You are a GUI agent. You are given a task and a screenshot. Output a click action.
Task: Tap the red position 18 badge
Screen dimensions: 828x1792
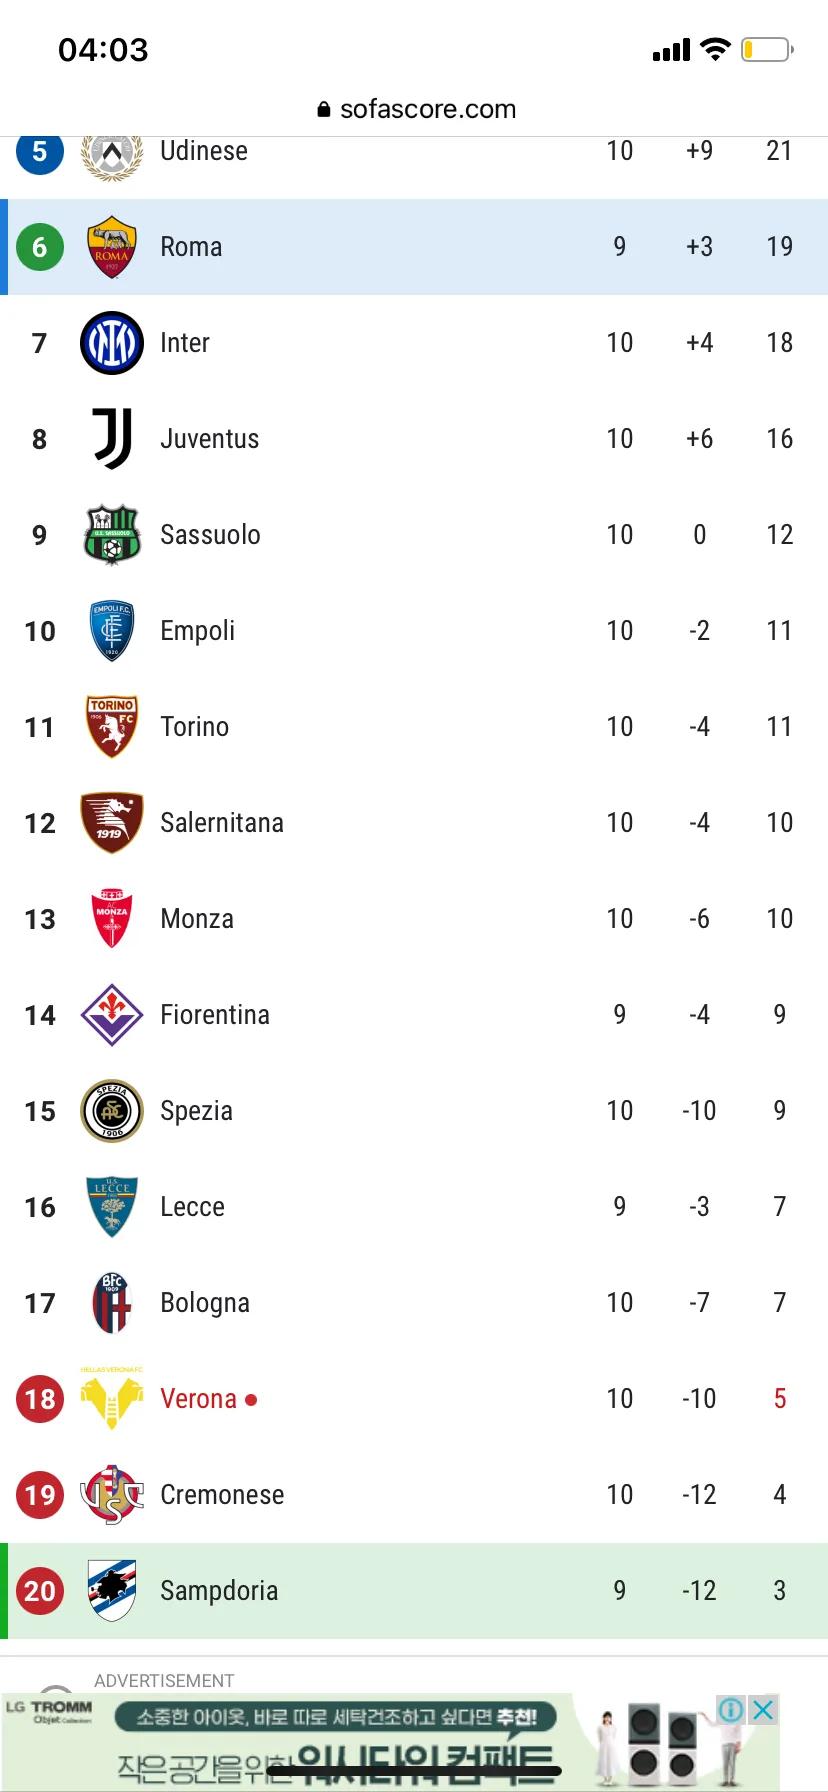40,1399
